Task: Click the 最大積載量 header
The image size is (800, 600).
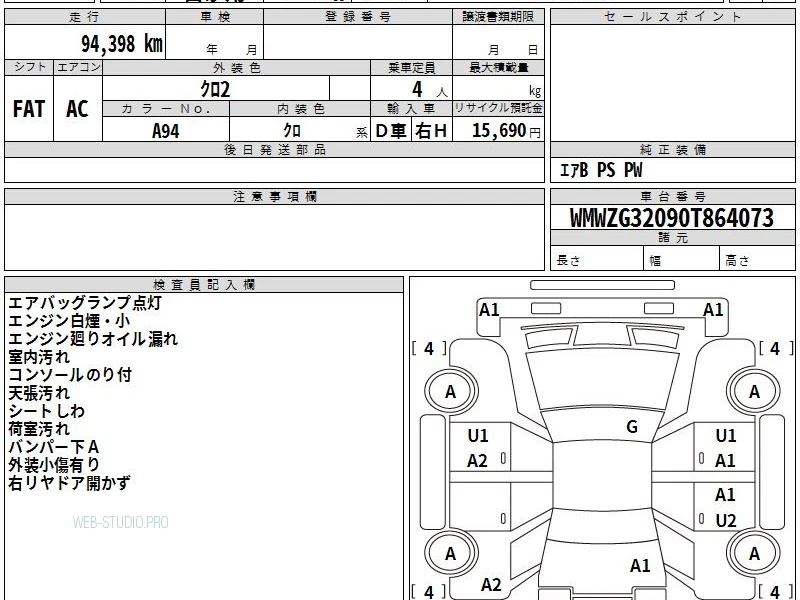Action: pyautogui.click(x=498, y=68)
